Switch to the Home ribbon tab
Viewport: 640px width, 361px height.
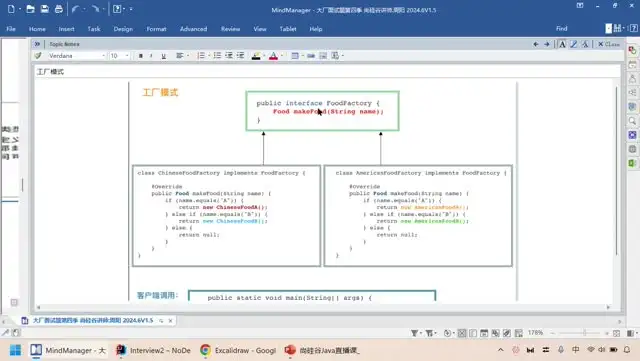37,29
